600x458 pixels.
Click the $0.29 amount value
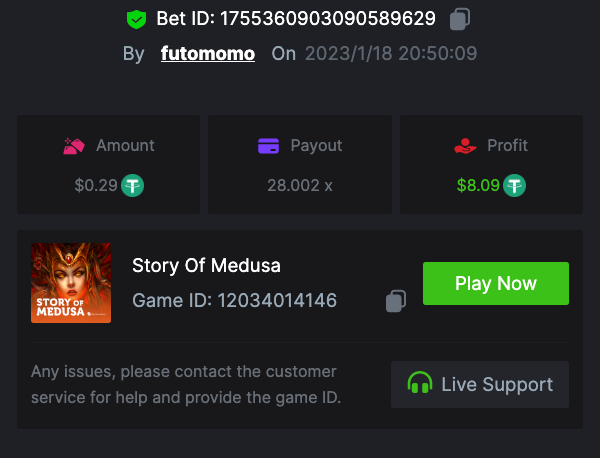pos(96,185)
